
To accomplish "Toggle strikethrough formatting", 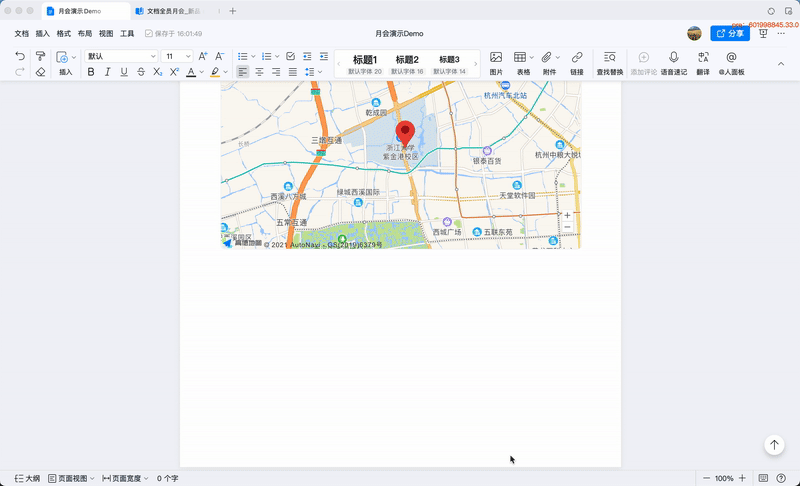I will pos(141,72).
